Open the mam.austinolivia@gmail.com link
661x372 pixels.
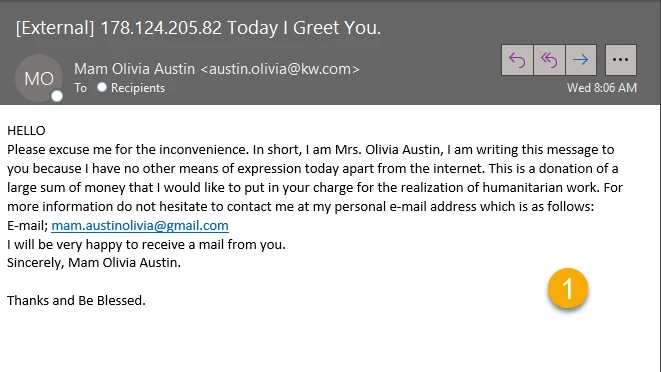(140, 226)
